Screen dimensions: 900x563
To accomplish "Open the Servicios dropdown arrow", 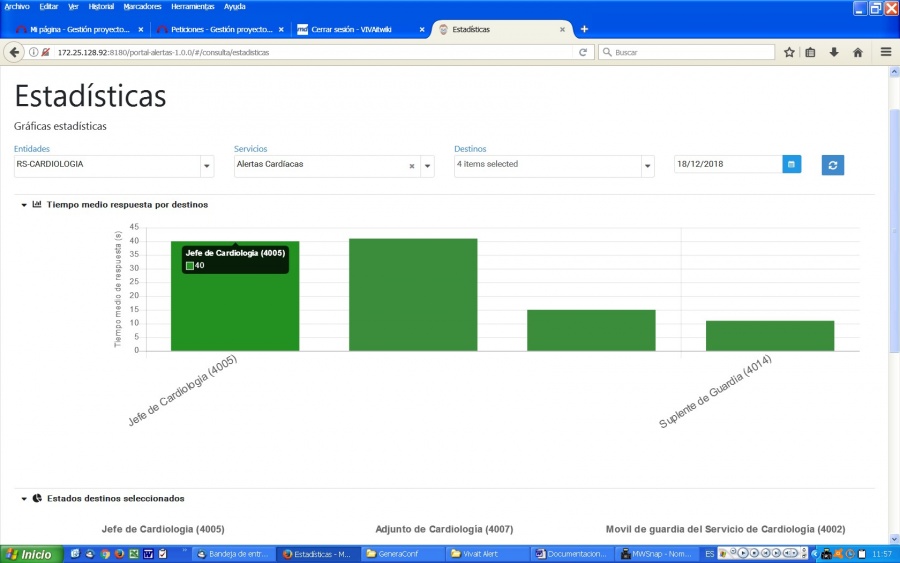I will point(427,166).
